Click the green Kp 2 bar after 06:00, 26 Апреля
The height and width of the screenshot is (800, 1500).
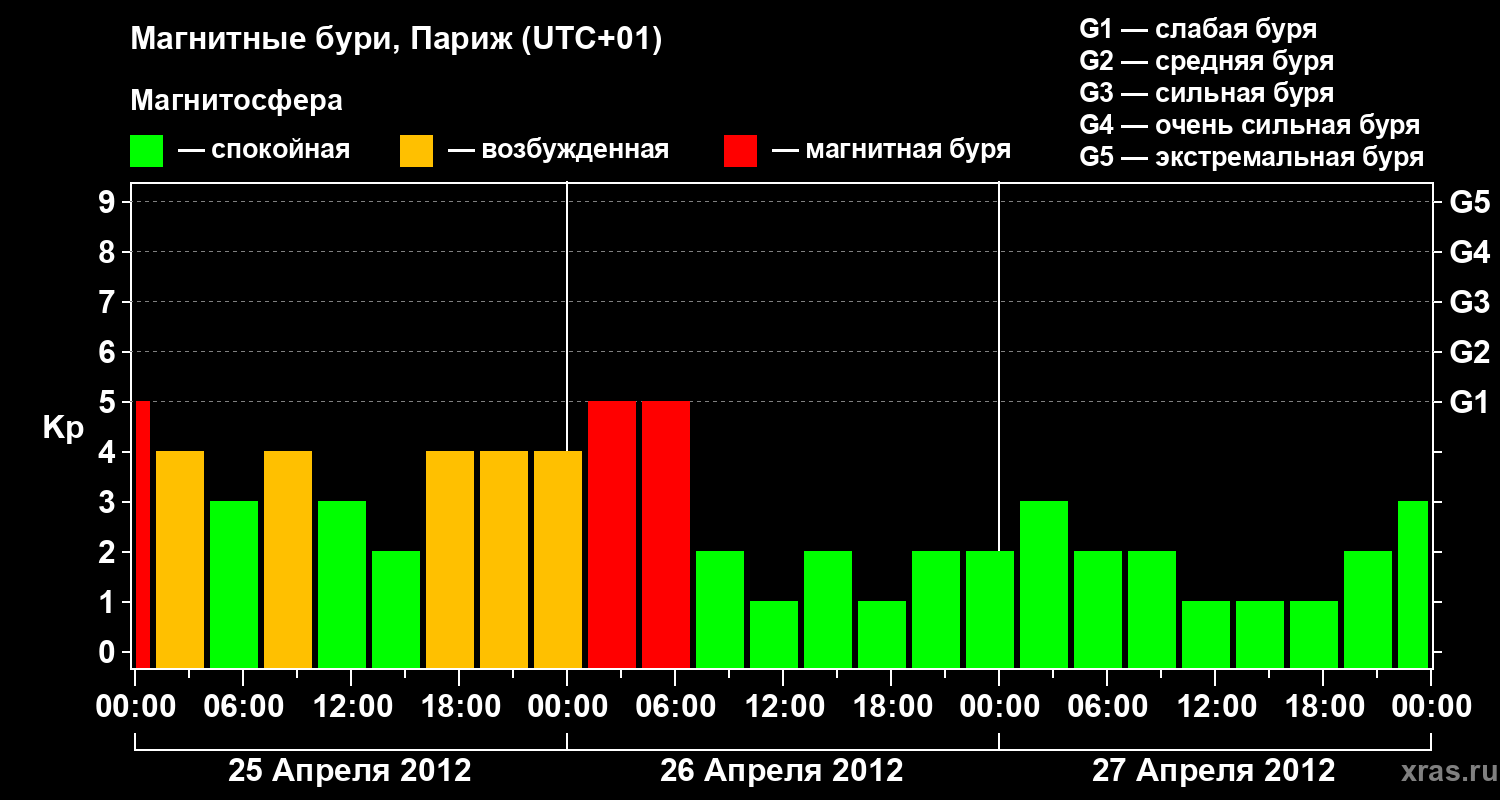coord(720,609)
